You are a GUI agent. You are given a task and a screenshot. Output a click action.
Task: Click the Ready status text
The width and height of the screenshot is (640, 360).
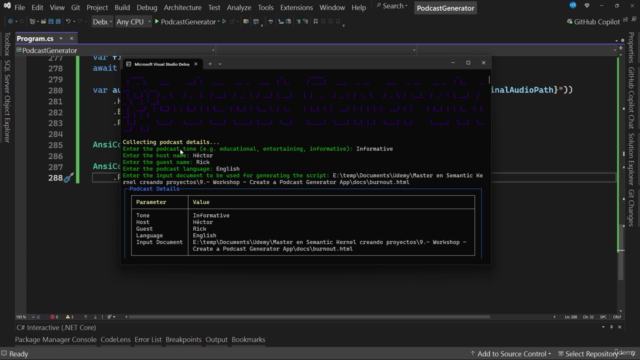click(x=18, y=353)
